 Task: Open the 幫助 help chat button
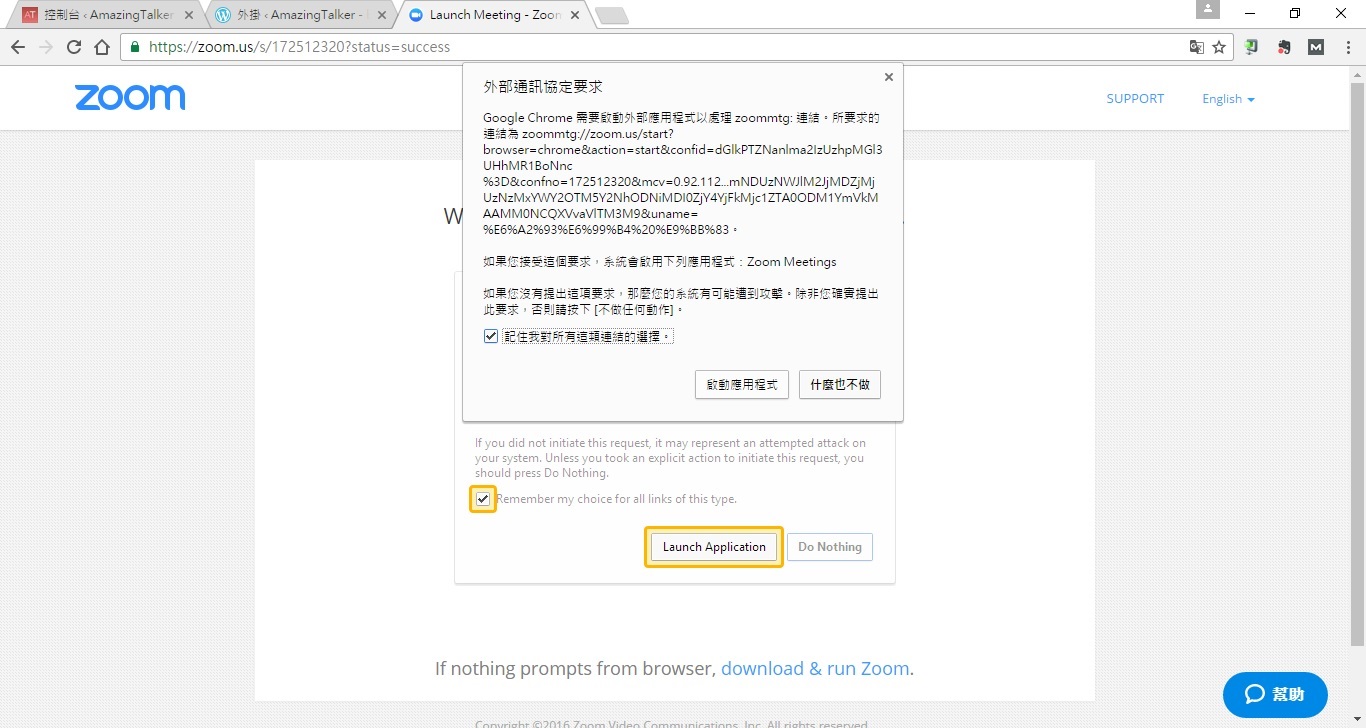(x=1275, y=694)
